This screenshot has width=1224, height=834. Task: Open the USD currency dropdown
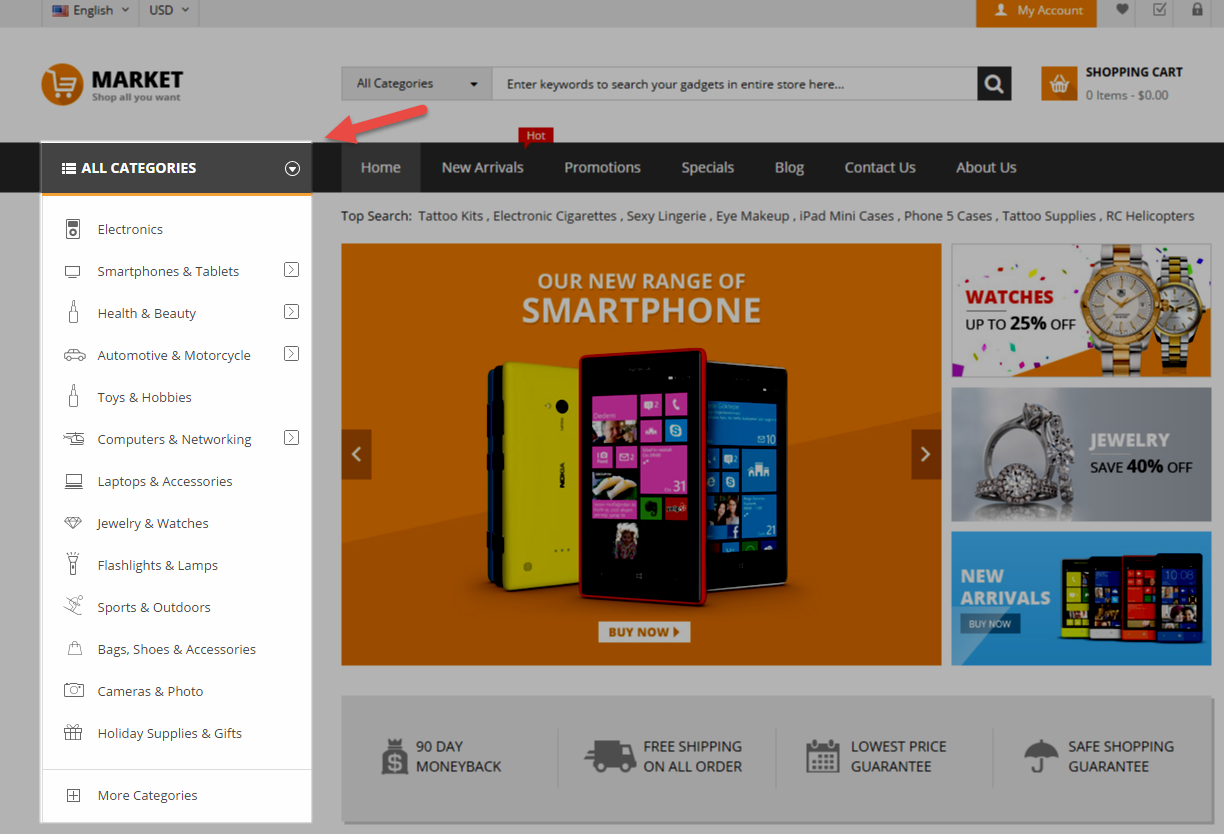(169, 10)
